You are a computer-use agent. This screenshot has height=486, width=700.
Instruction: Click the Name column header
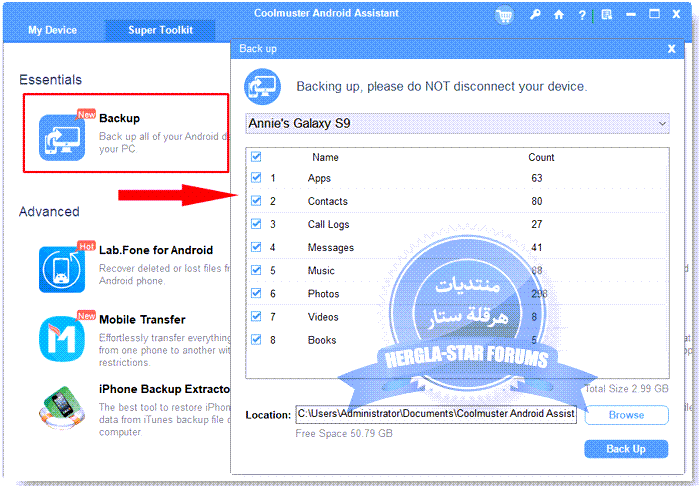point(325,158)
